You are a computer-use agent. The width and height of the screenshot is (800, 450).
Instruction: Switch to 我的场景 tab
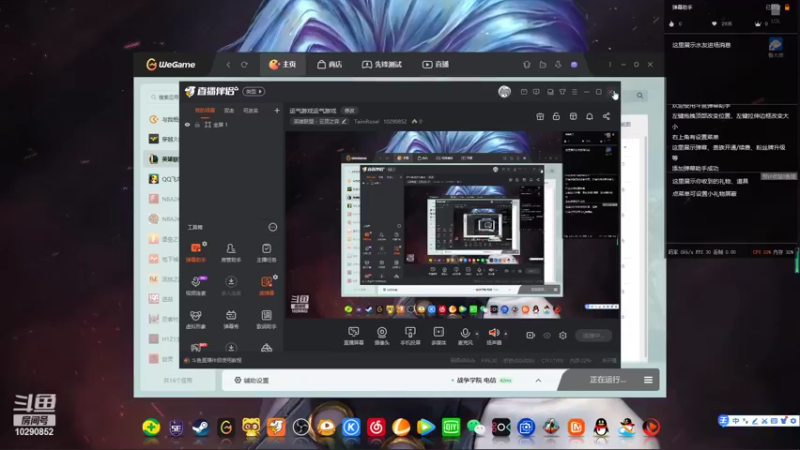point(205,111)
